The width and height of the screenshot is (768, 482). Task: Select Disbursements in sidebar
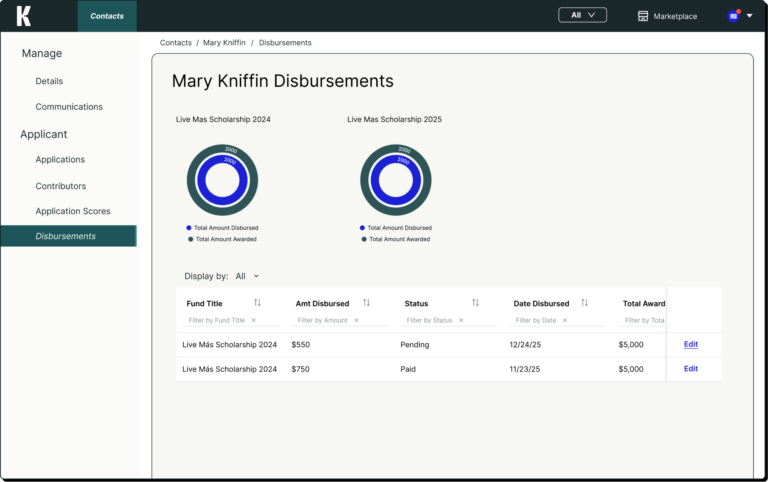pos(69,236)
